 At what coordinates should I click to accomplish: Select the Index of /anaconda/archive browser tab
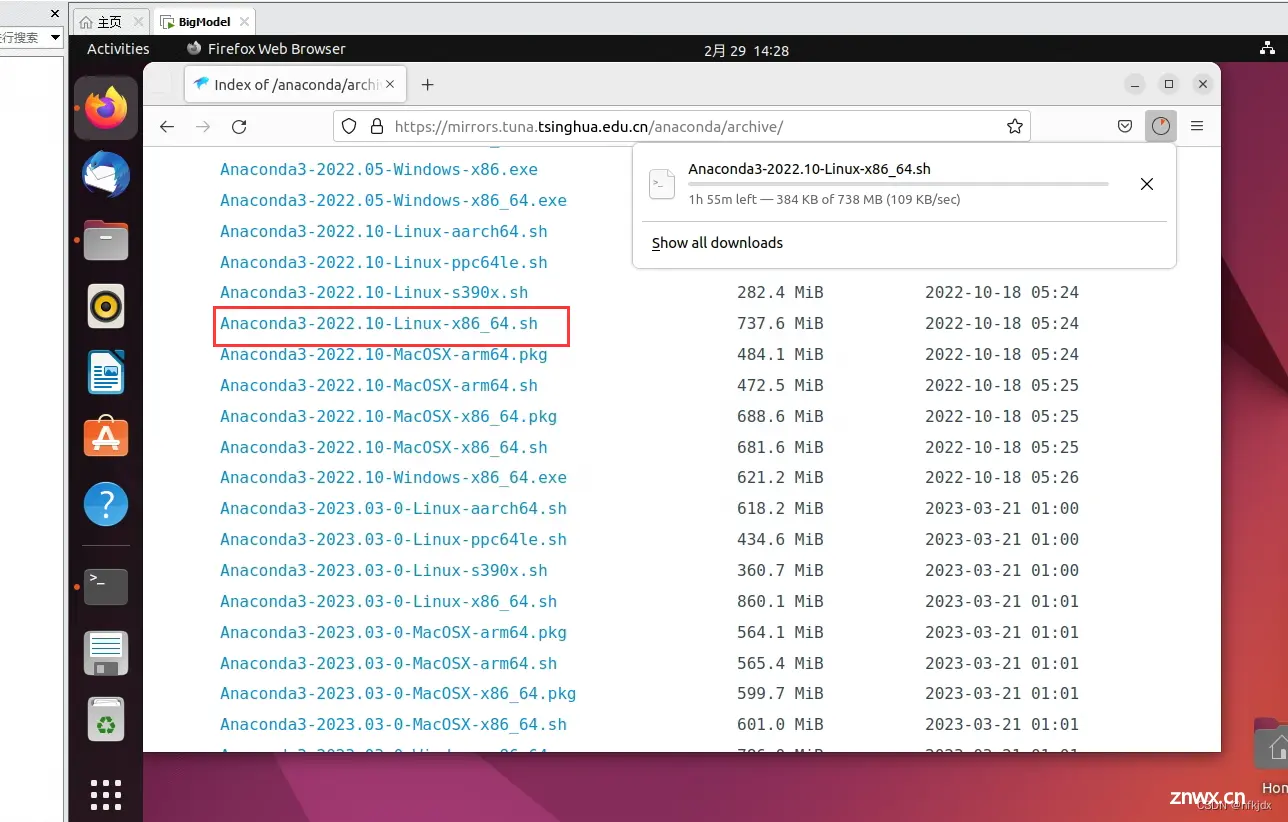click(296, 85)
